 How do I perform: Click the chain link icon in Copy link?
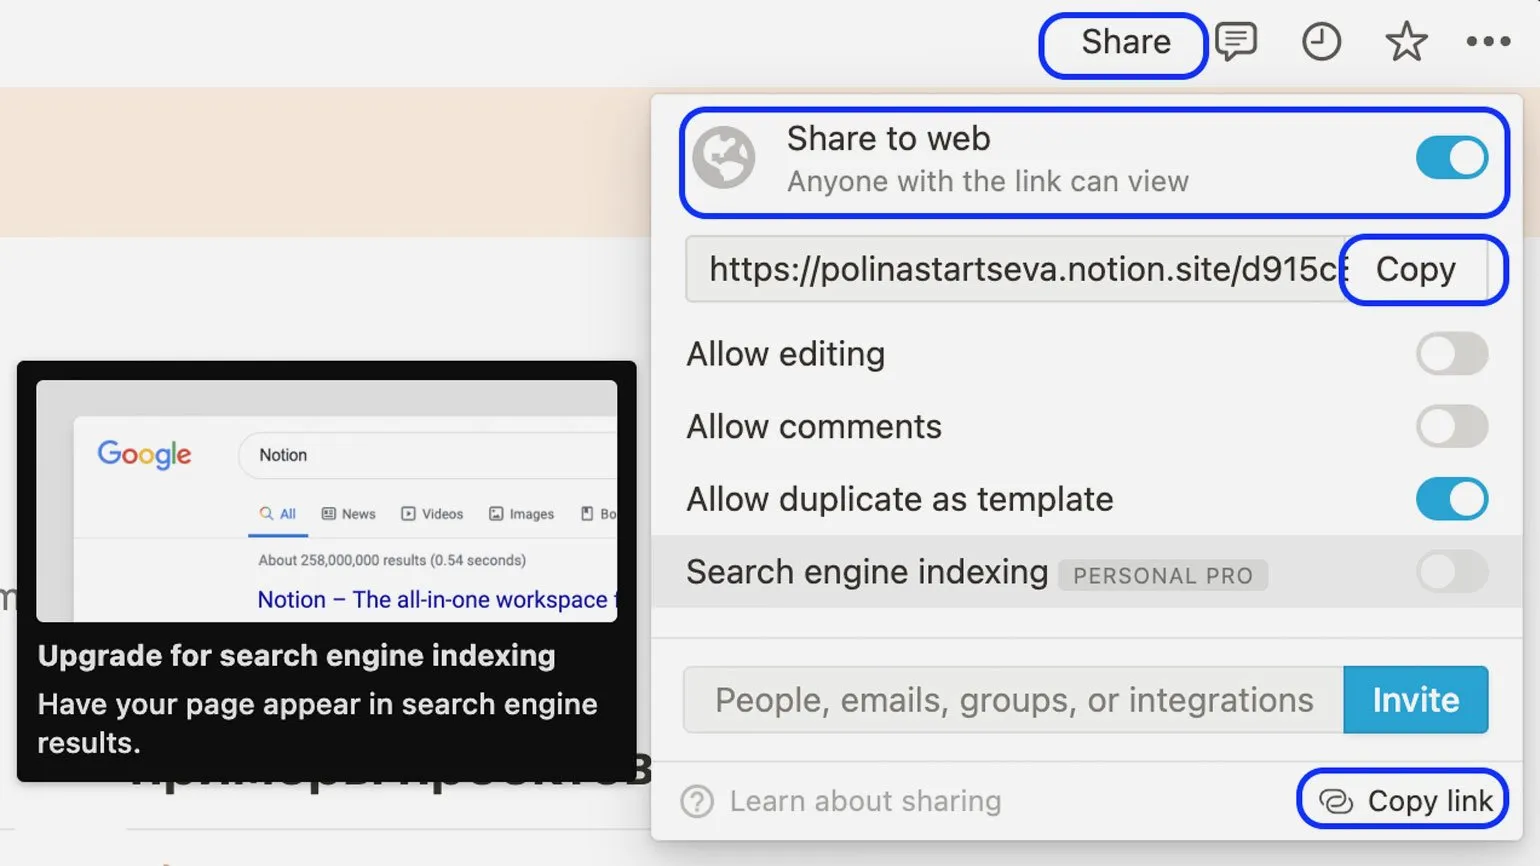pyautogui.click(x=1336, y=801)
